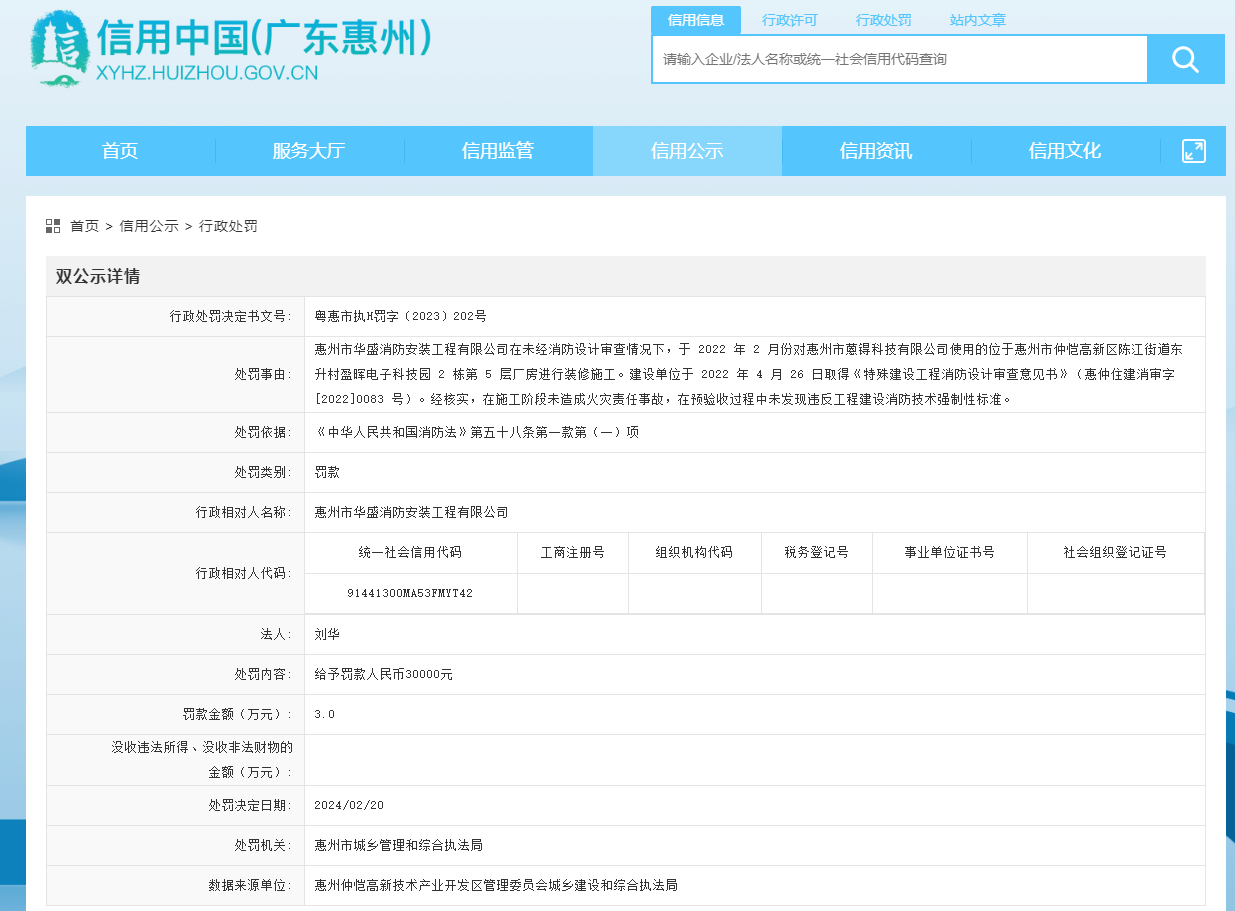Click the 税务登记号 column header
This screenshot has width=1235, height=911.
click(816, 552)
